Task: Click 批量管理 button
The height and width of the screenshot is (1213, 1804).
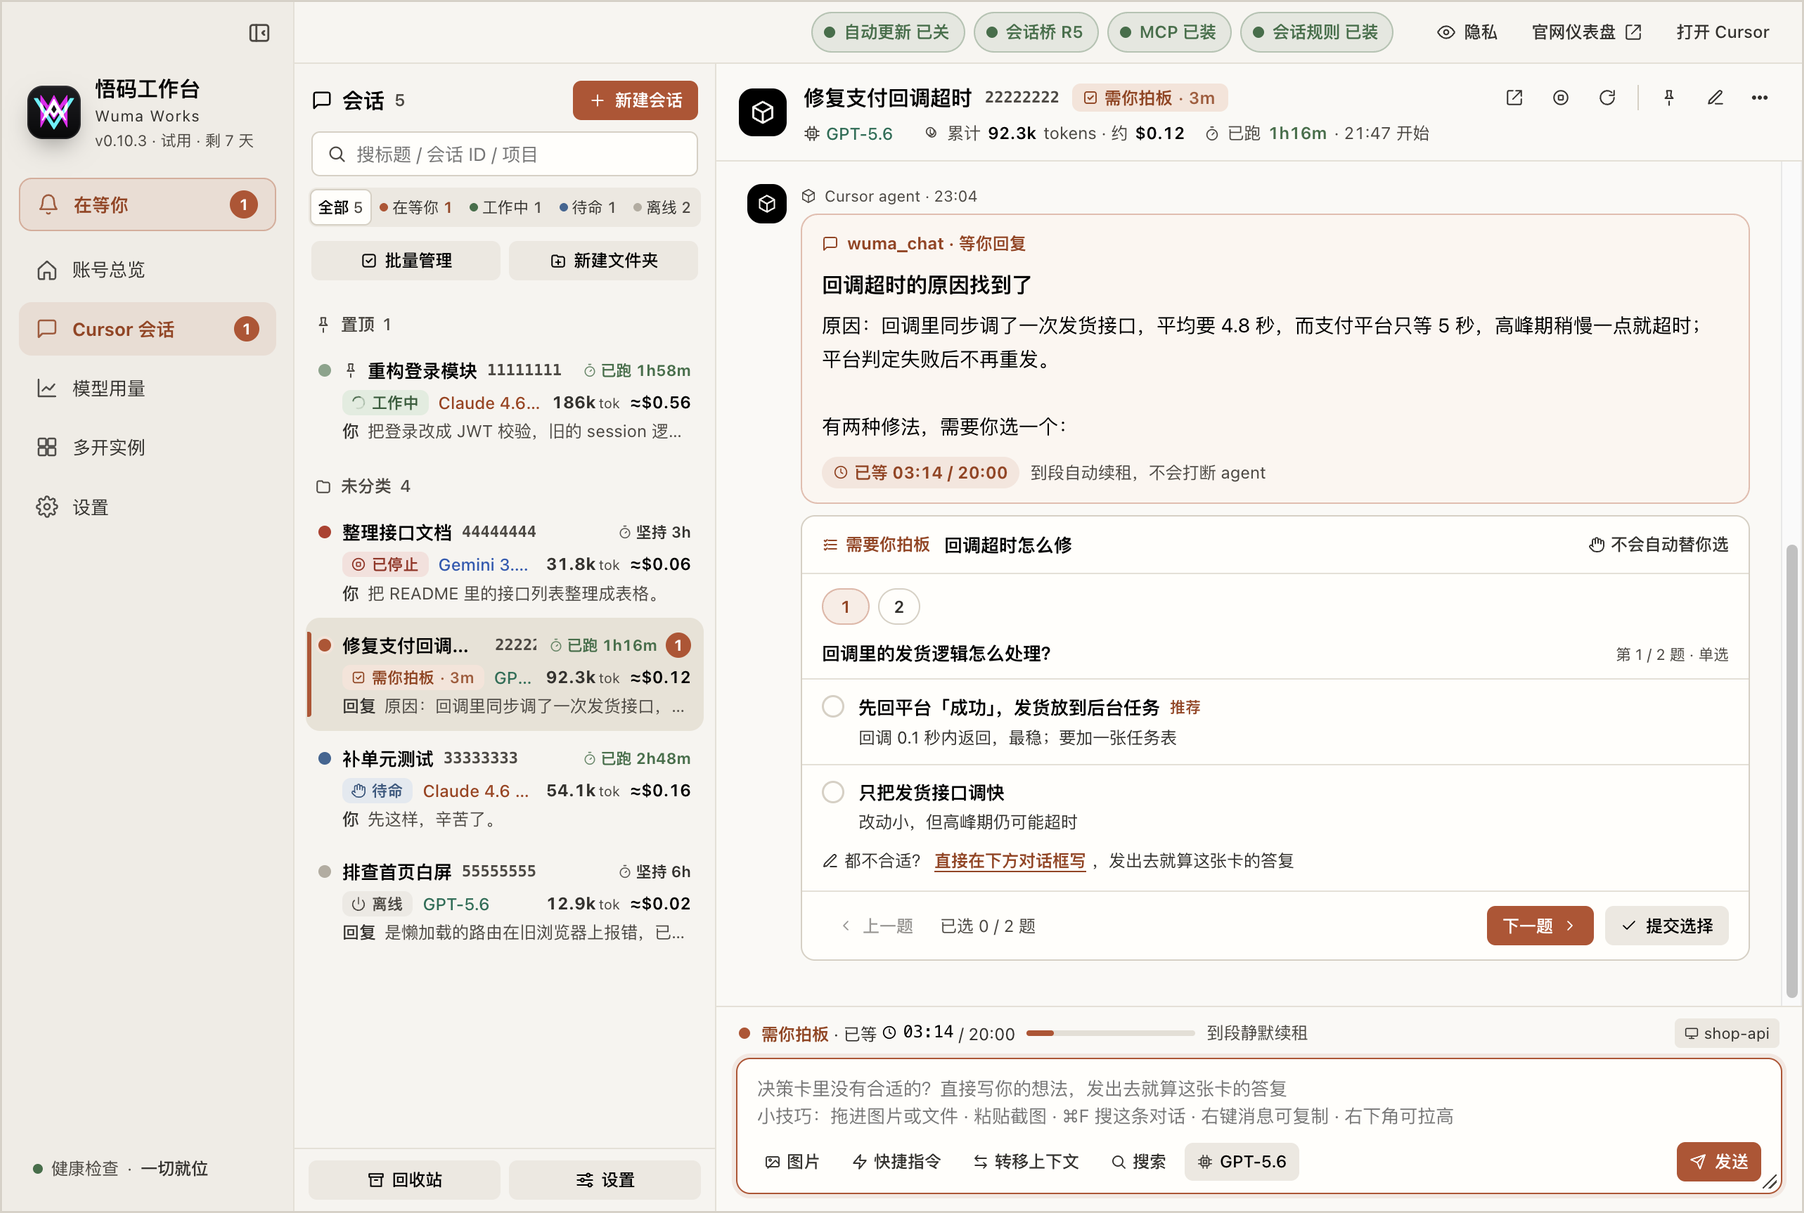Action: (406, 260)
